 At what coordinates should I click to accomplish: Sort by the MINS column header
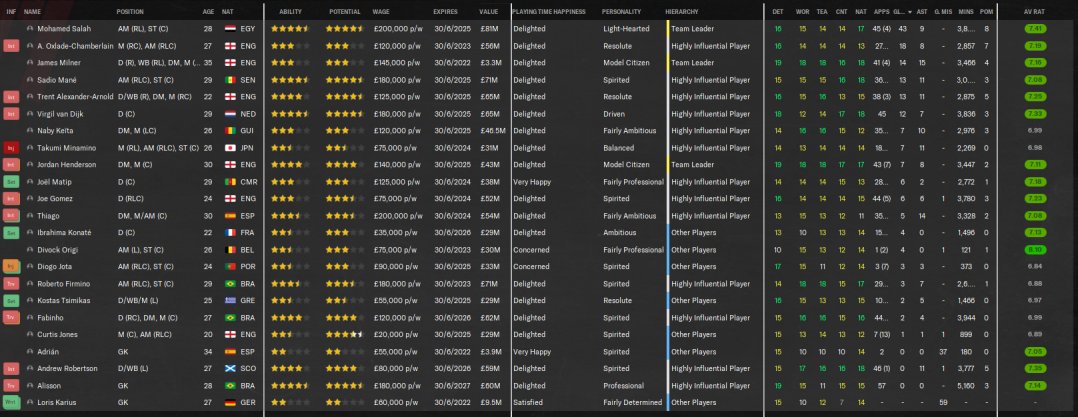(x=965, y=12)
